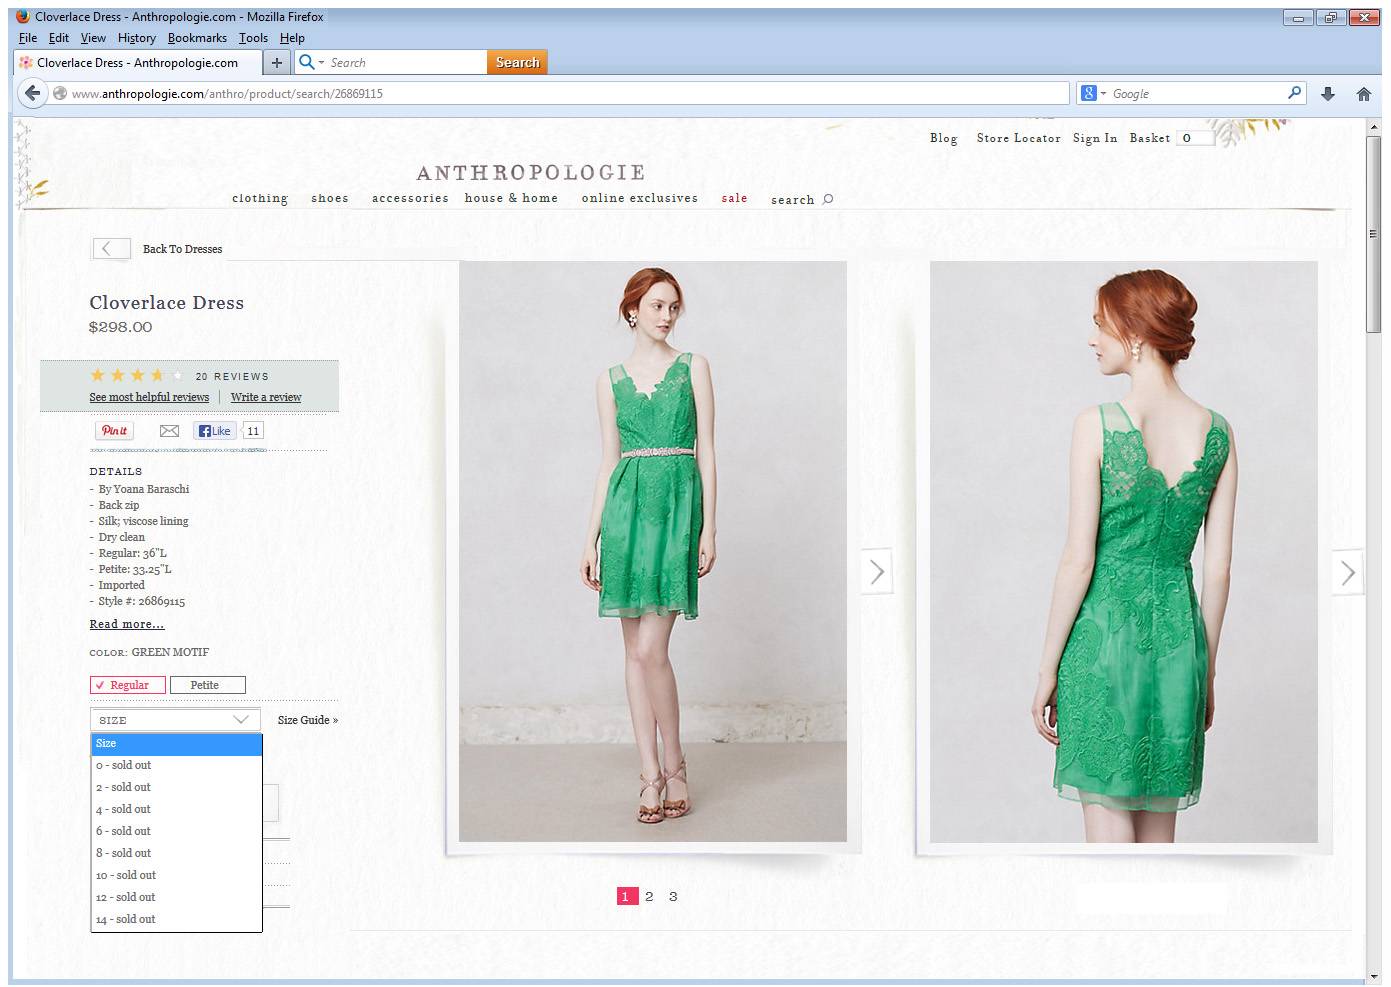Go to image page 2

click(649, 896)
